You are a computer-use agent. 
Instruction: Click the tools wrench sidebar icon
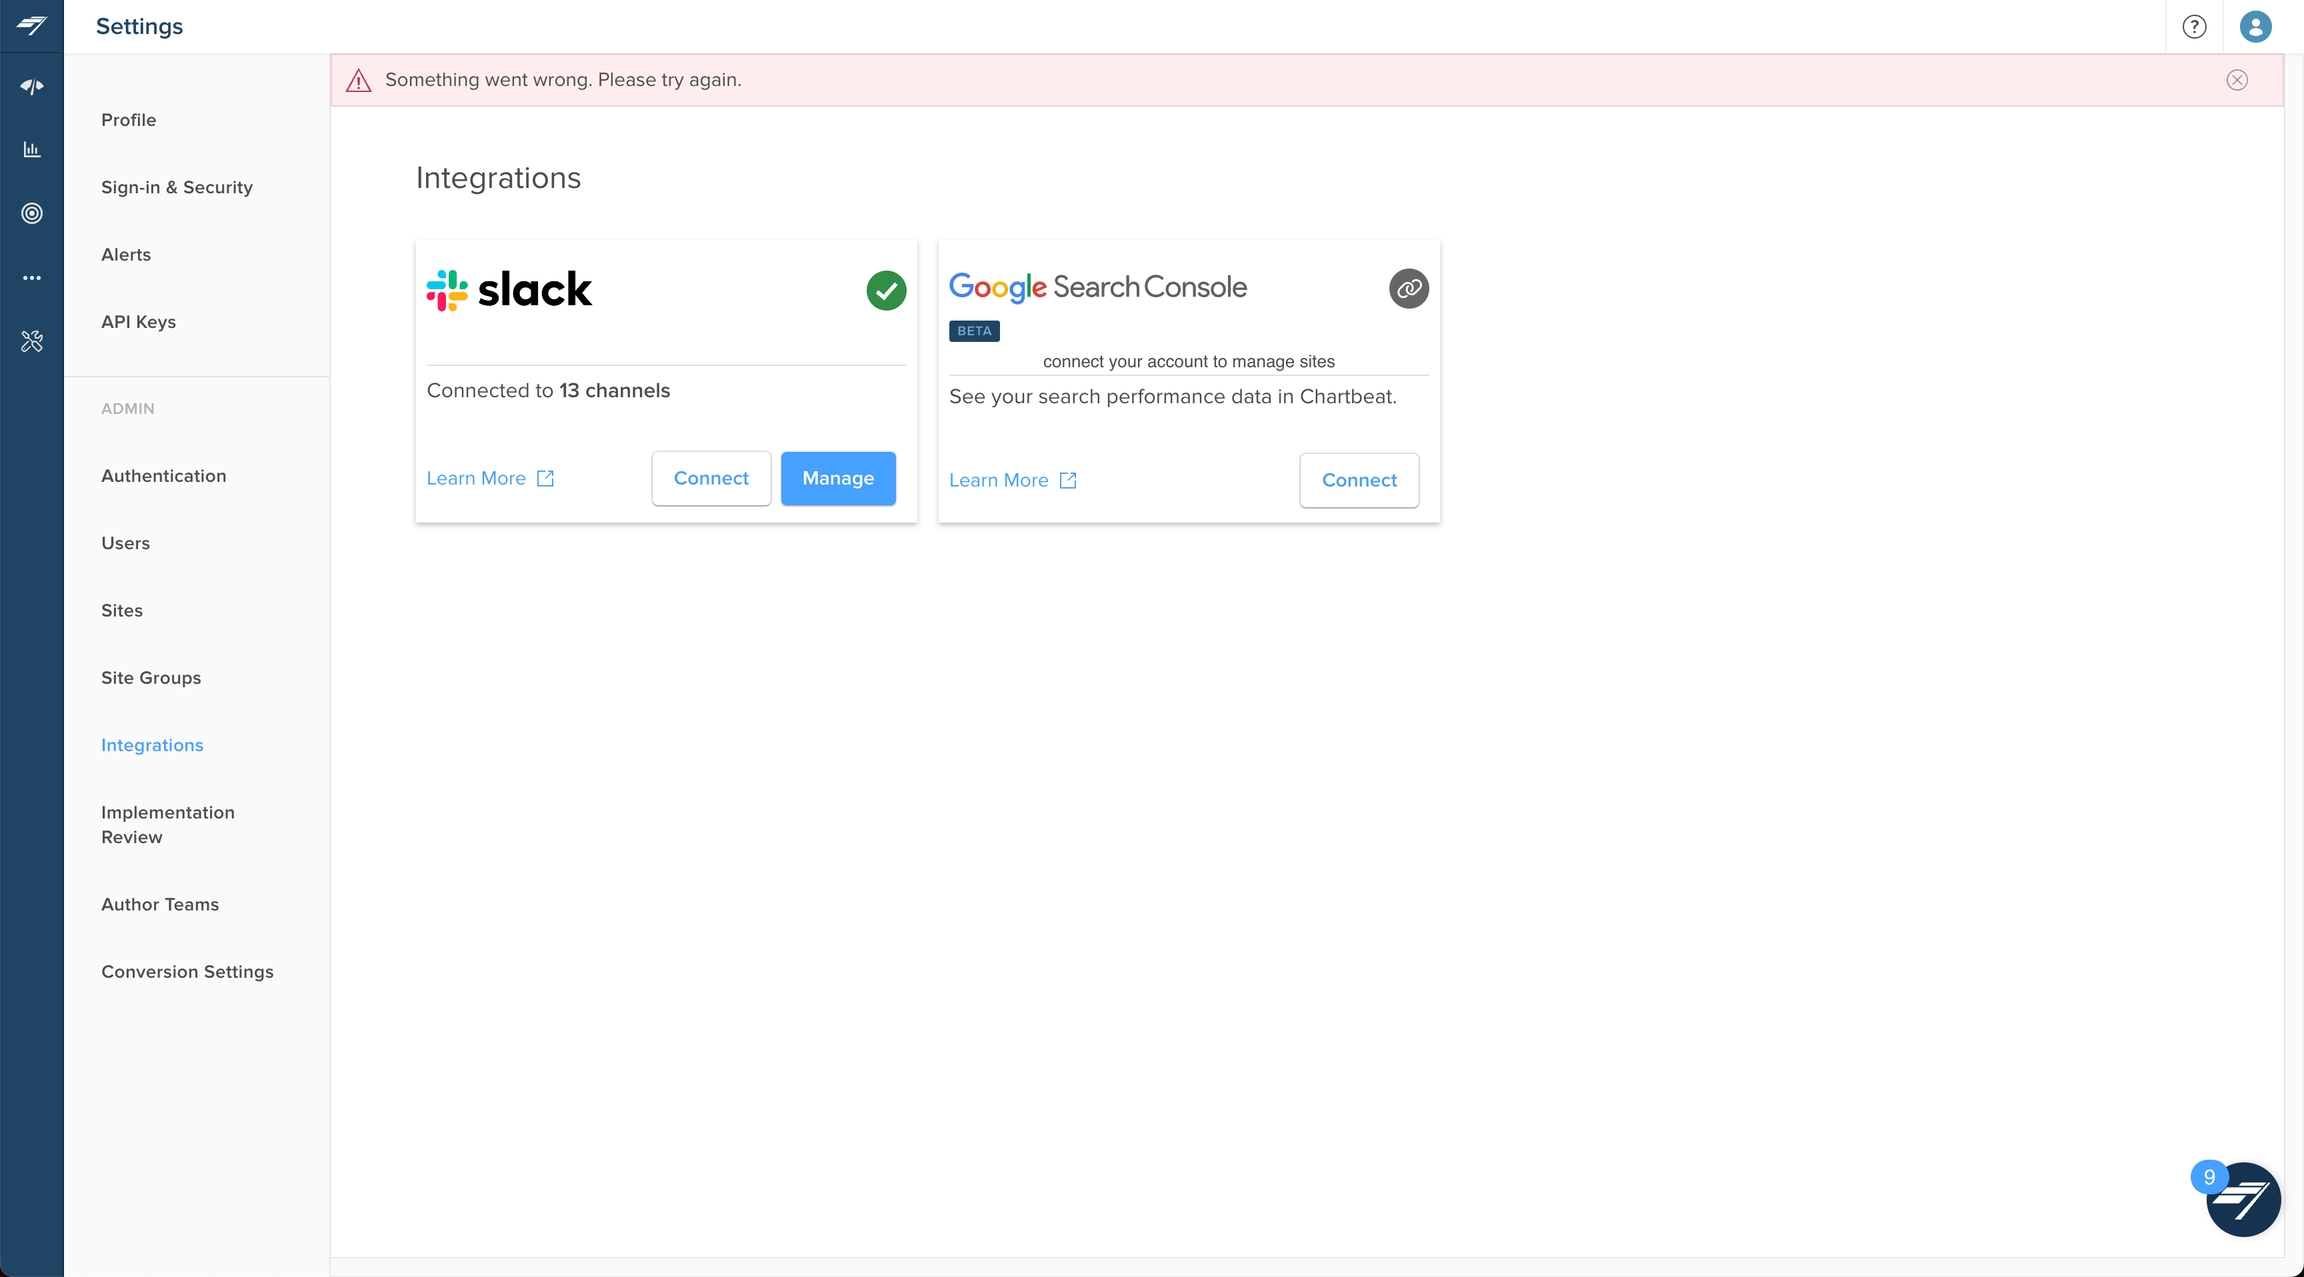(x=32, y=342)
